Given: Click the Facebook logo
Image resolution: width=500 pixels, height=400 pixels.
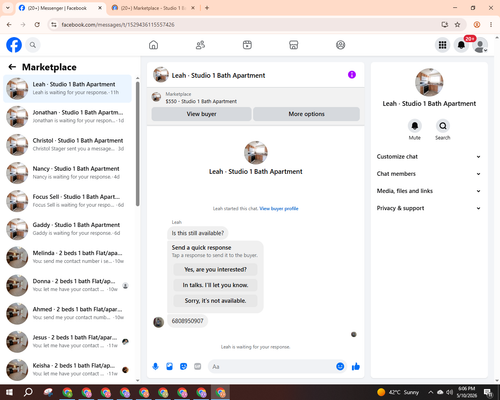Looking at the screenshot, I should (14, 45).
